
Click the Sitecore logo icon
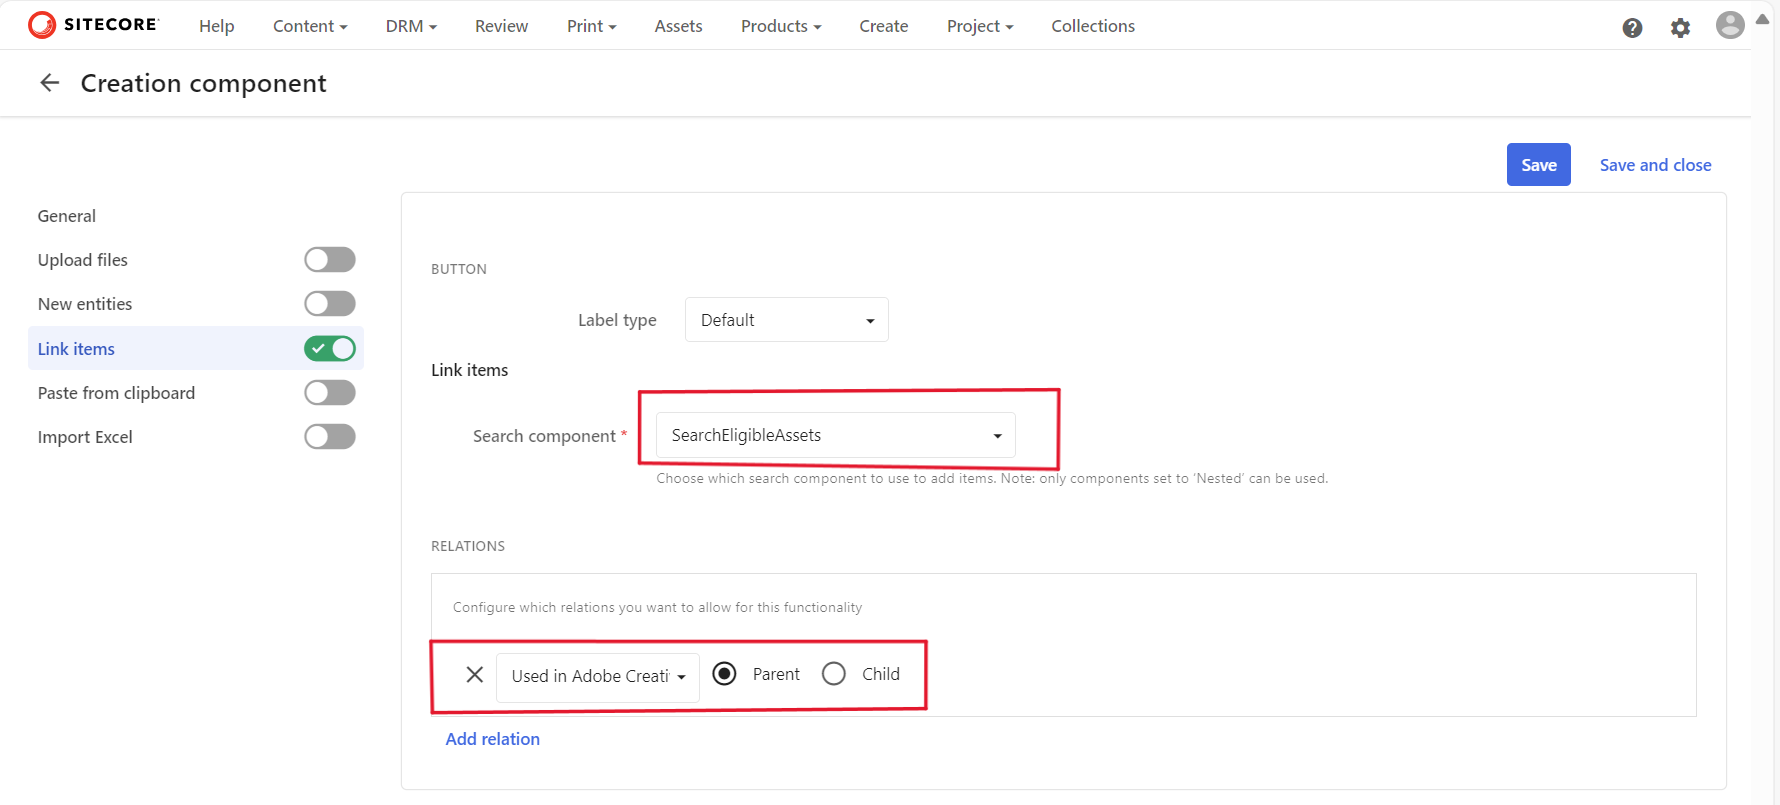click(42, 25)
